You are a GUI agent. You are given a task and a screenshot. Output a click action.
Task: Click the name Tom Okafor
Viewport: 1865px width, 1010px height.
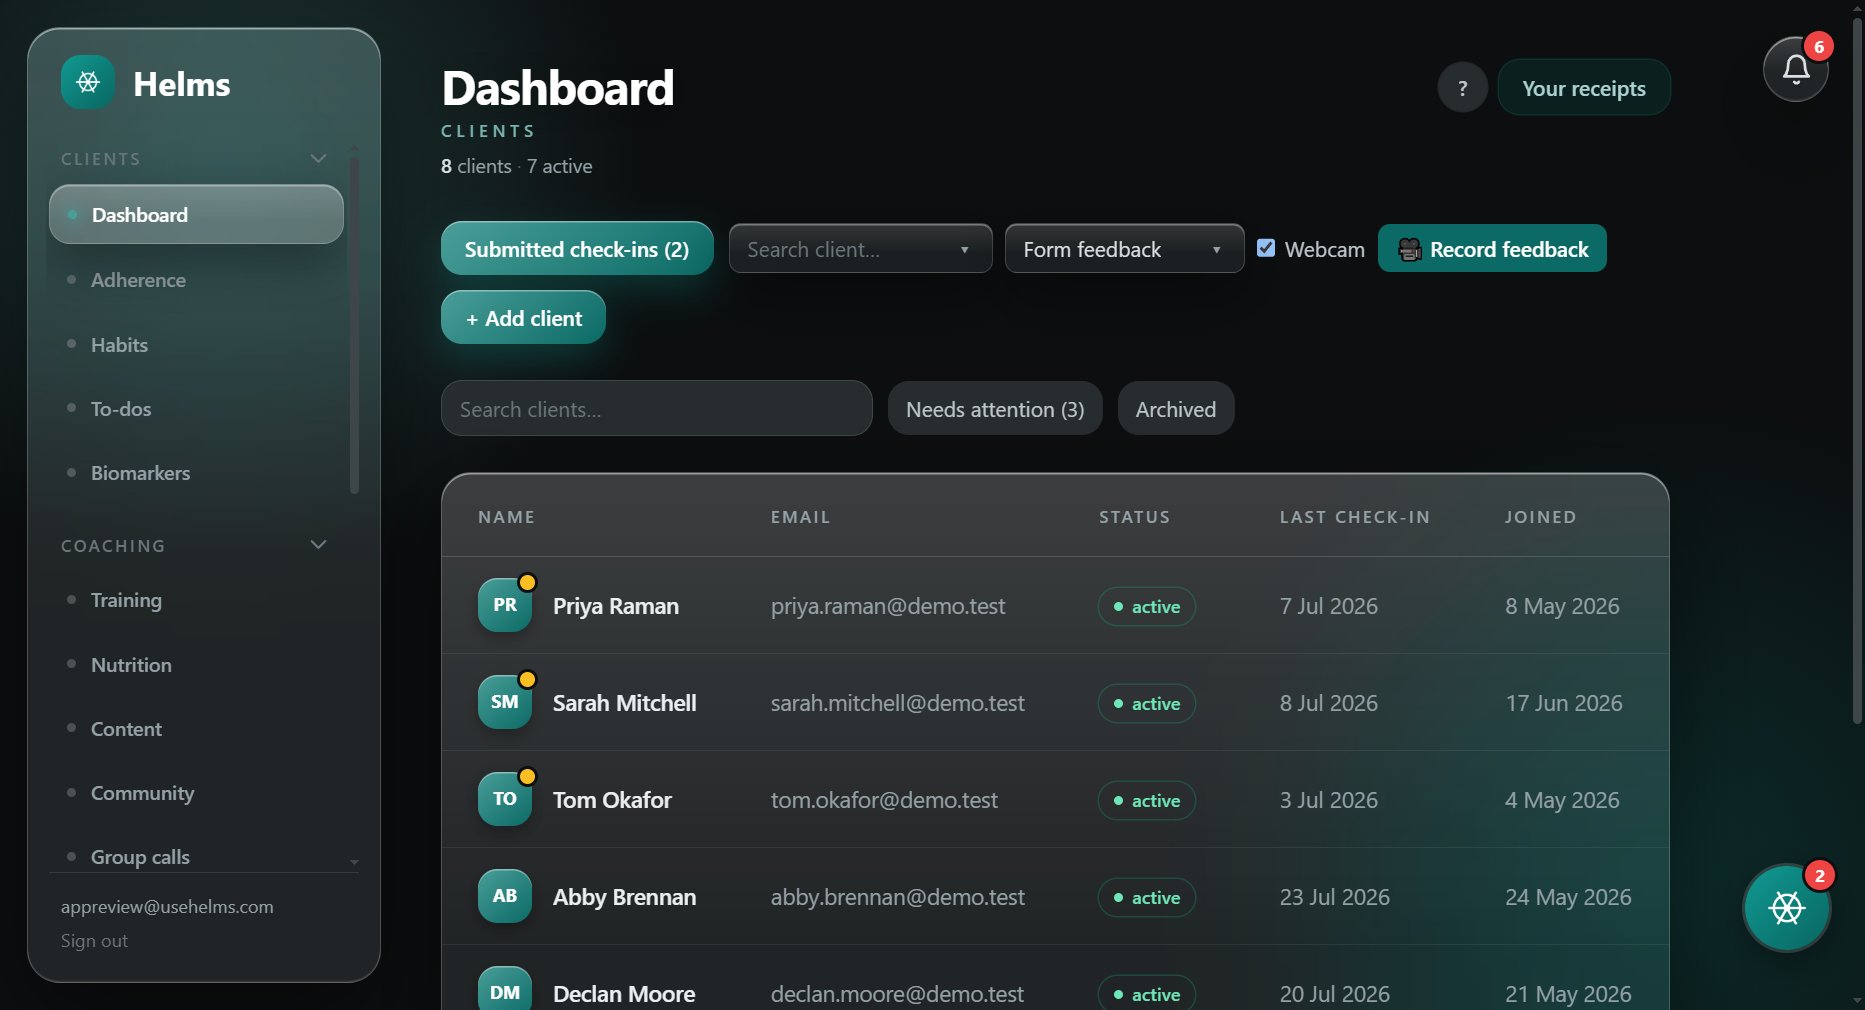612,800
